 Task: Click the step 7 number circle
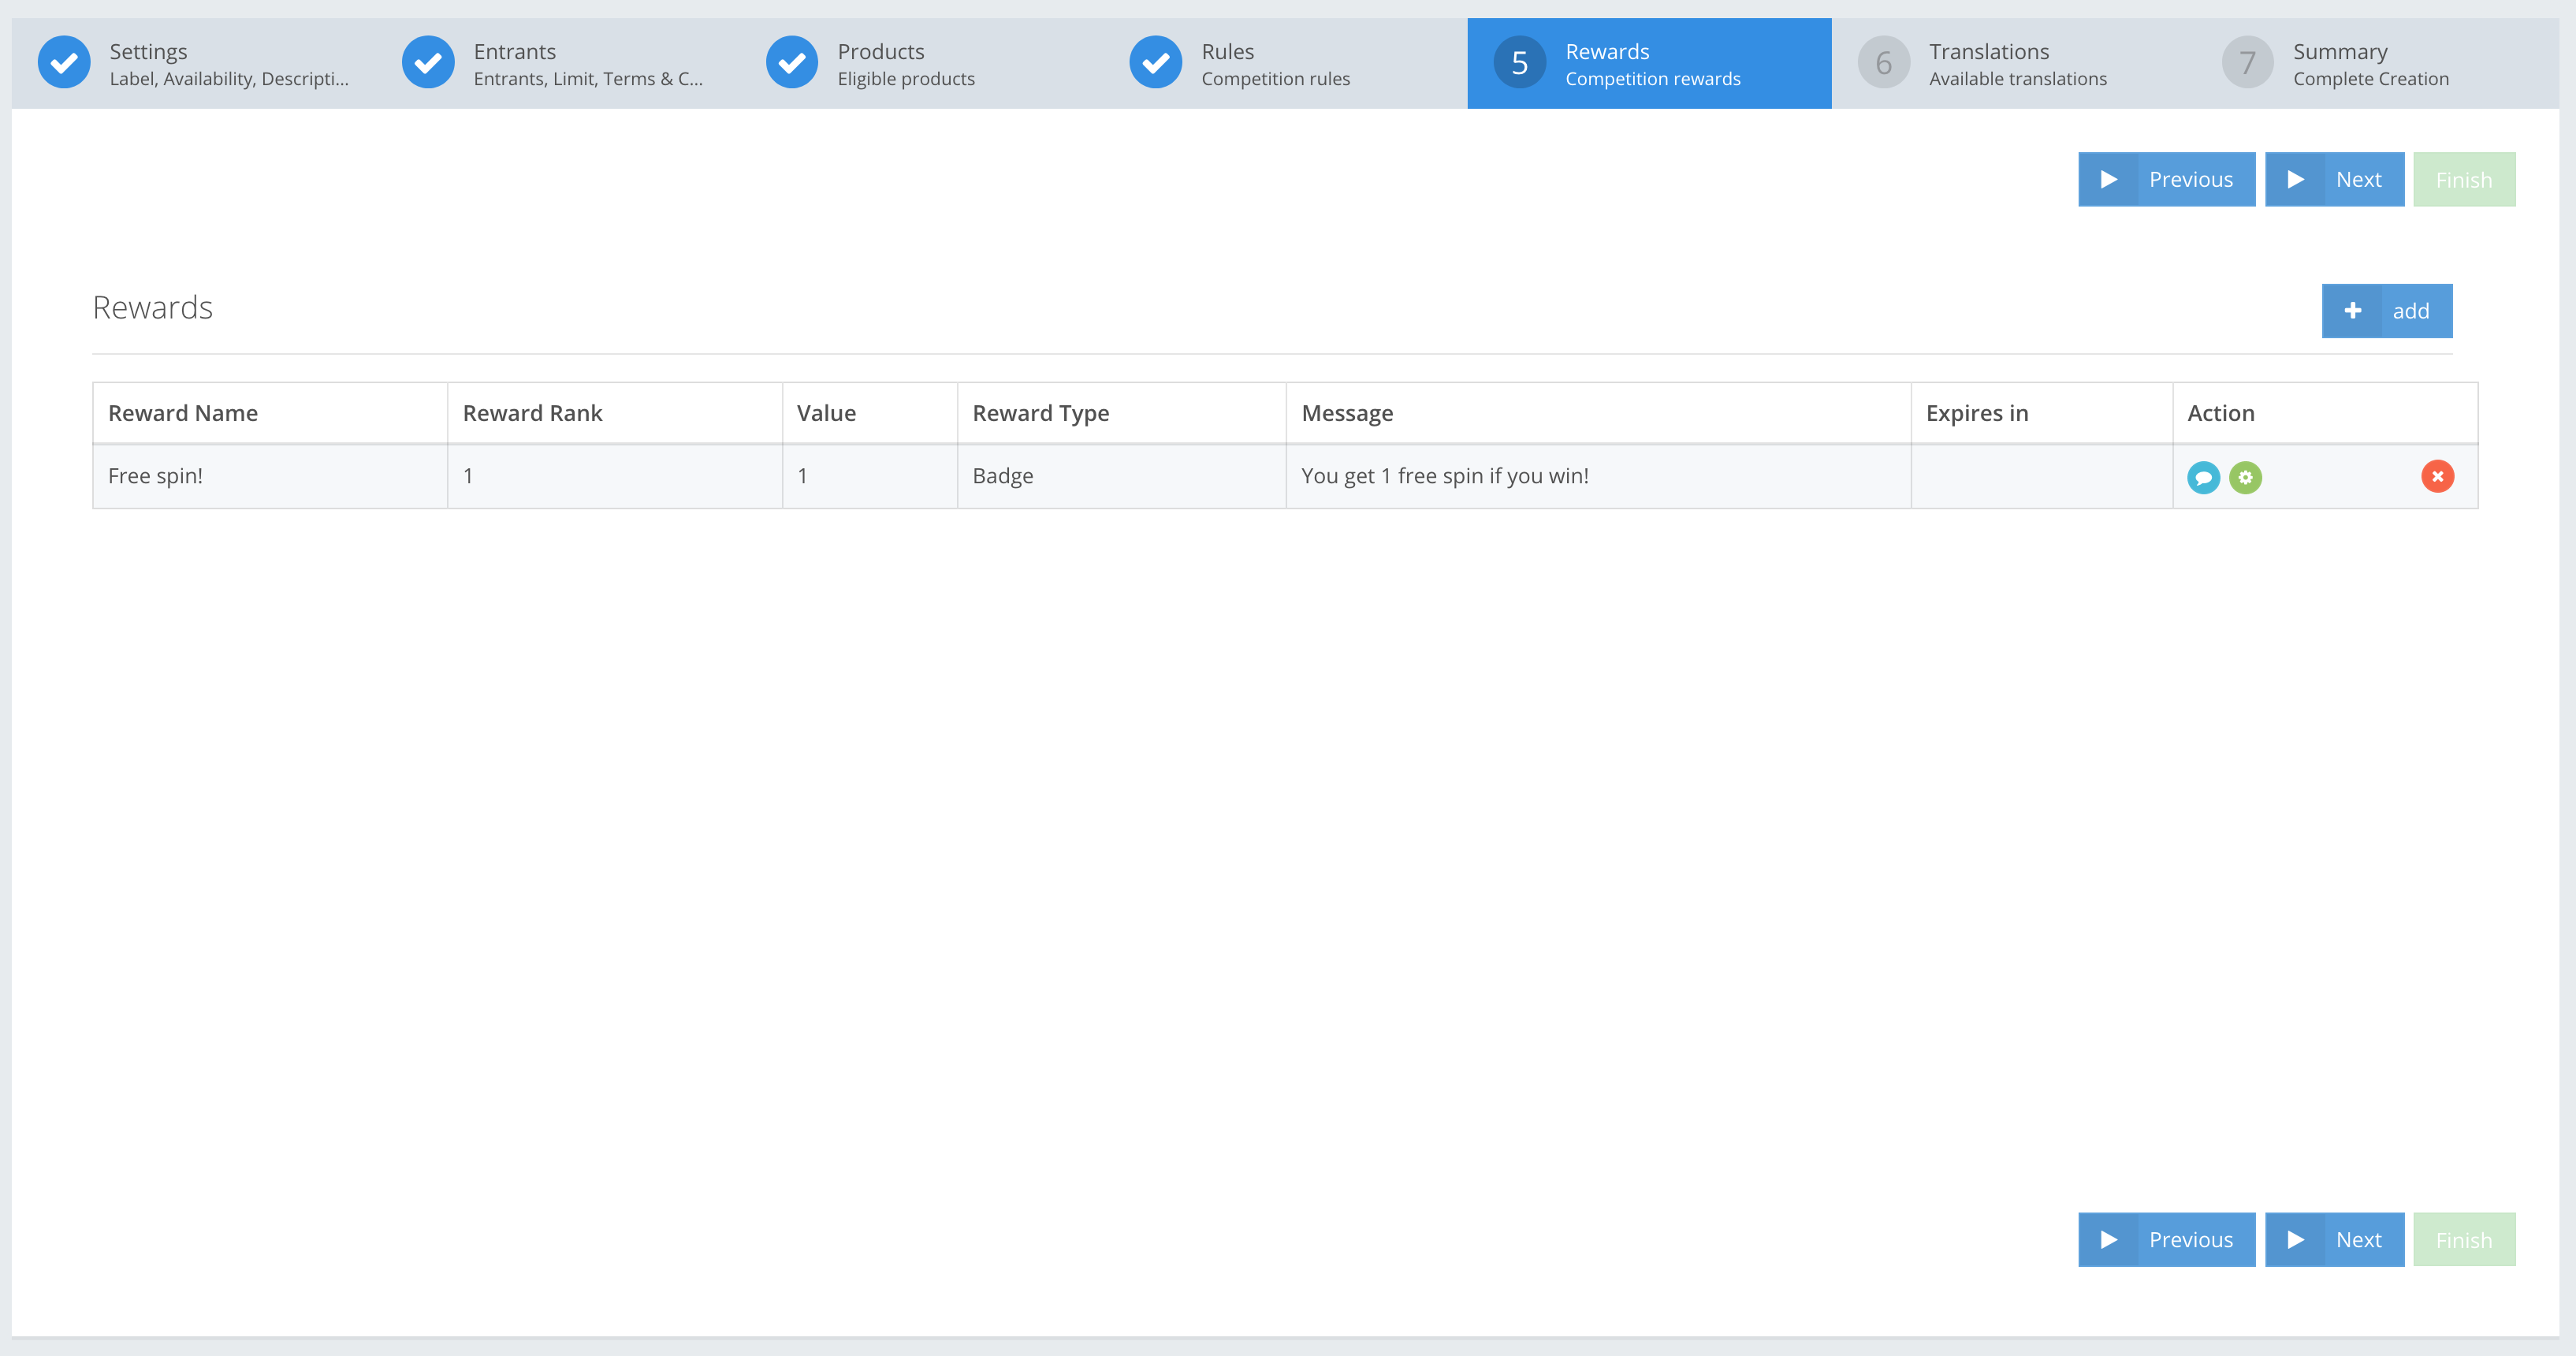[x=2247, y=63]
